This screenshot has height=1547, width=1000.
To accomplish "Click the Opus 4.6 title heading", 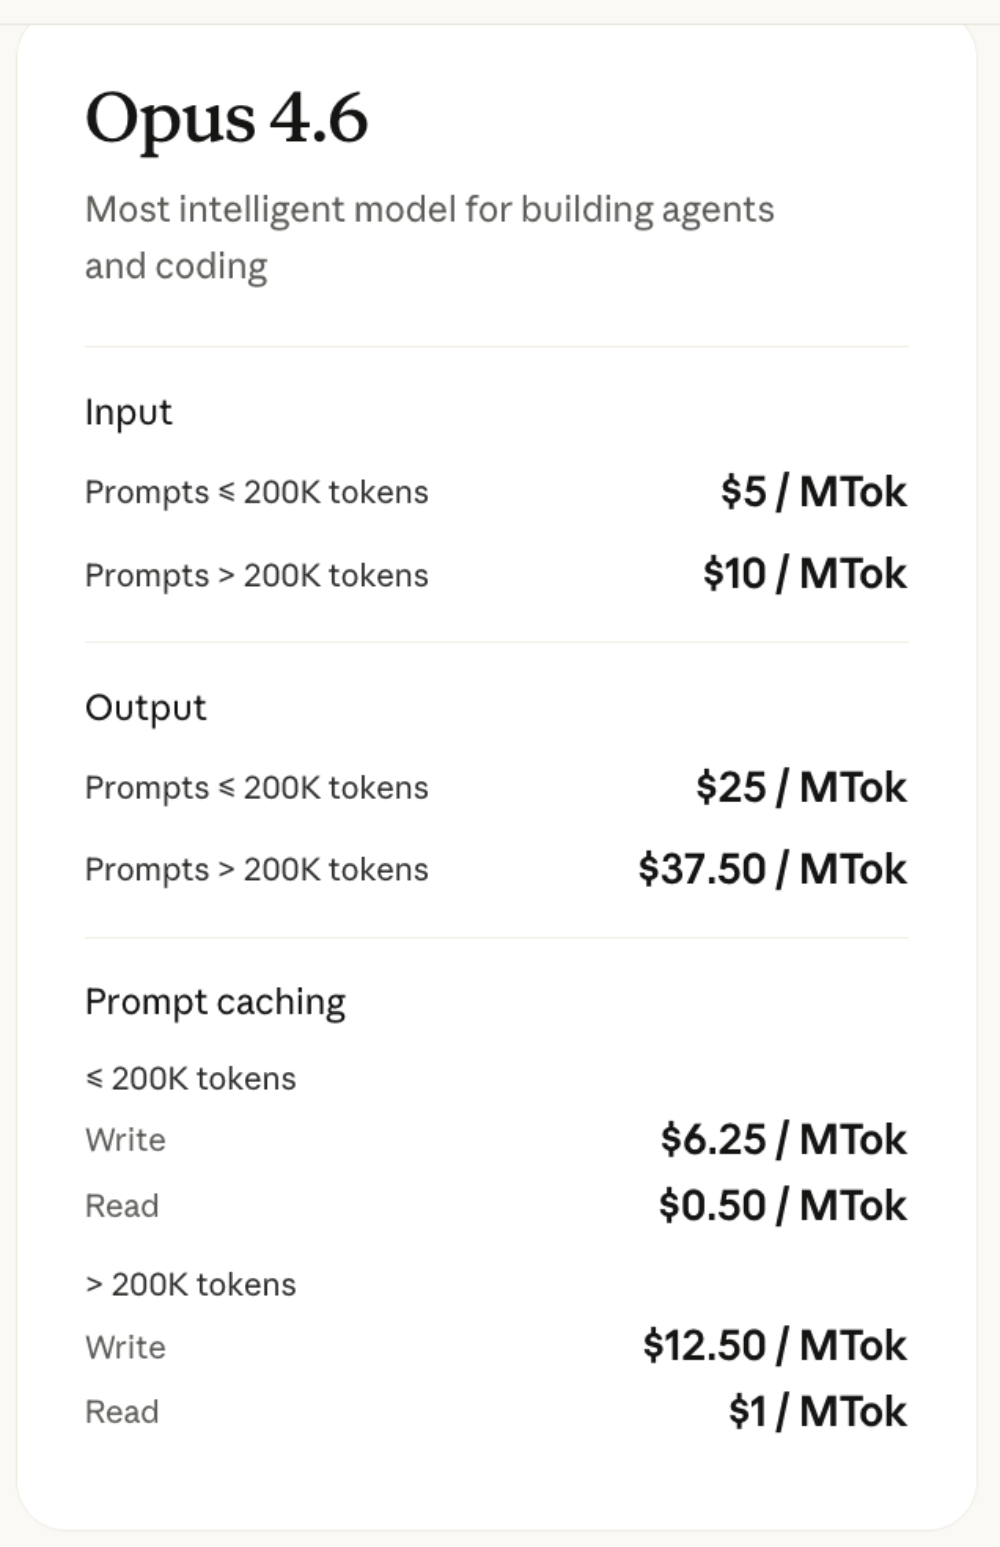I will point(227,119).
